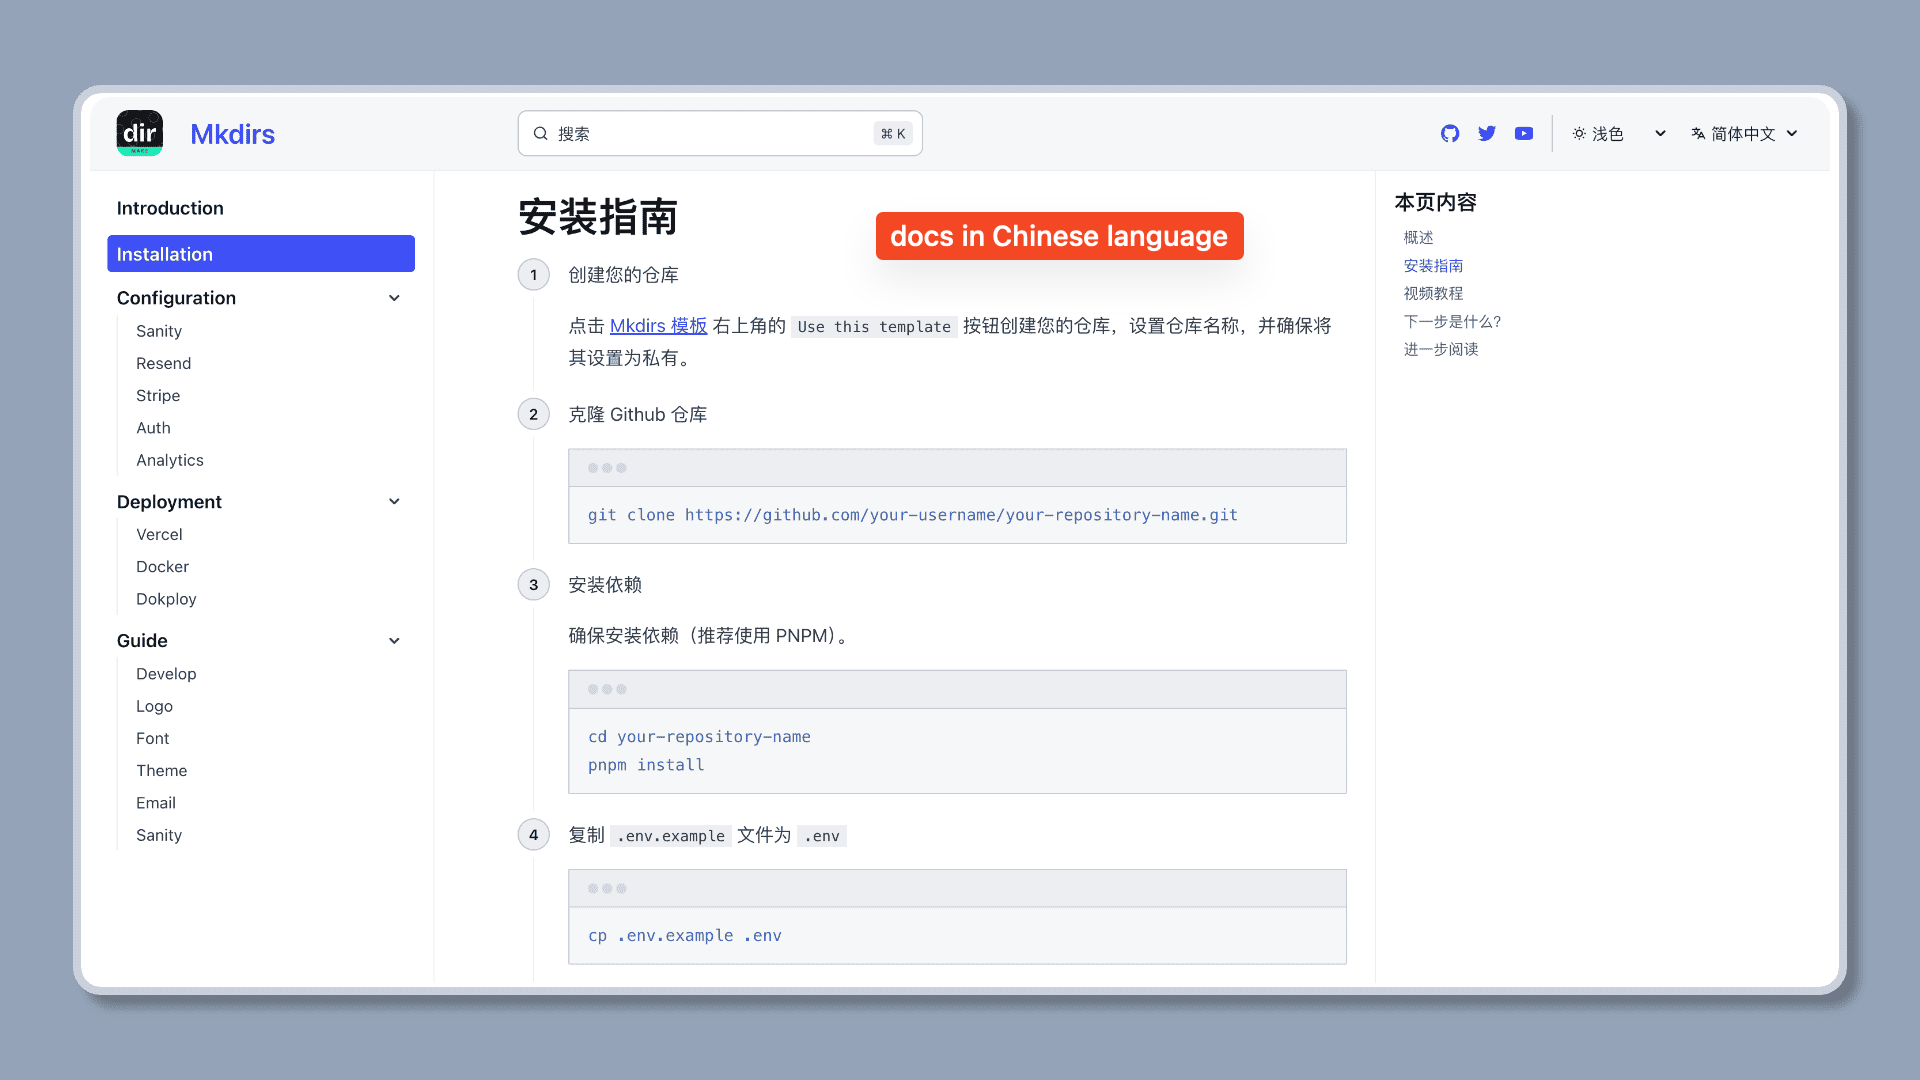Click the sun theme icon
This screenshot has width=1920, height=1080.
click(1579, 133)
